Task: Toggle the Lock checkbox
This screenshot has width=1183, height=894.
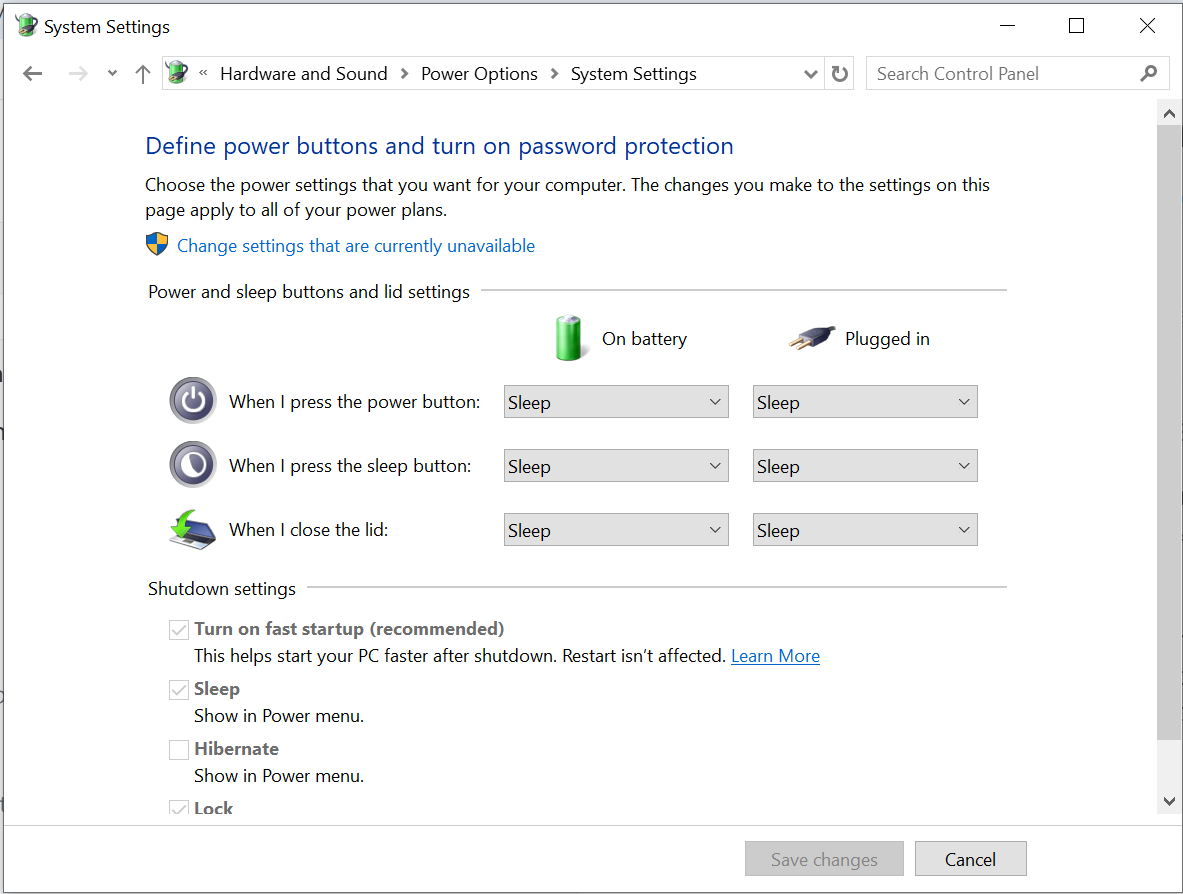Action: 179,808
